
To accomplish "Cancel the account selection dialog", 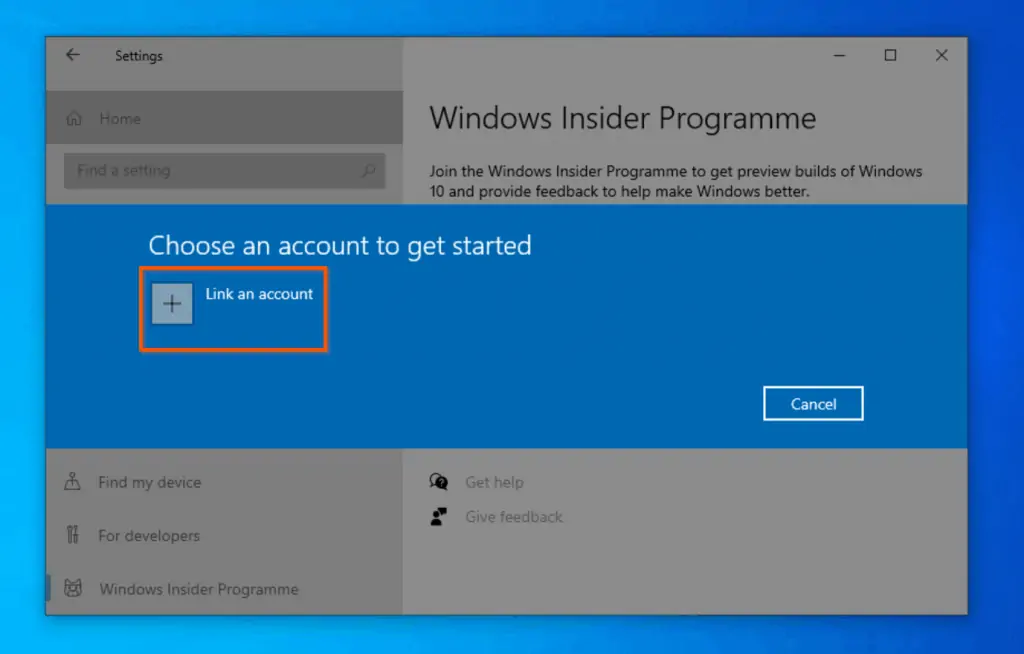I will pos(813,404).
